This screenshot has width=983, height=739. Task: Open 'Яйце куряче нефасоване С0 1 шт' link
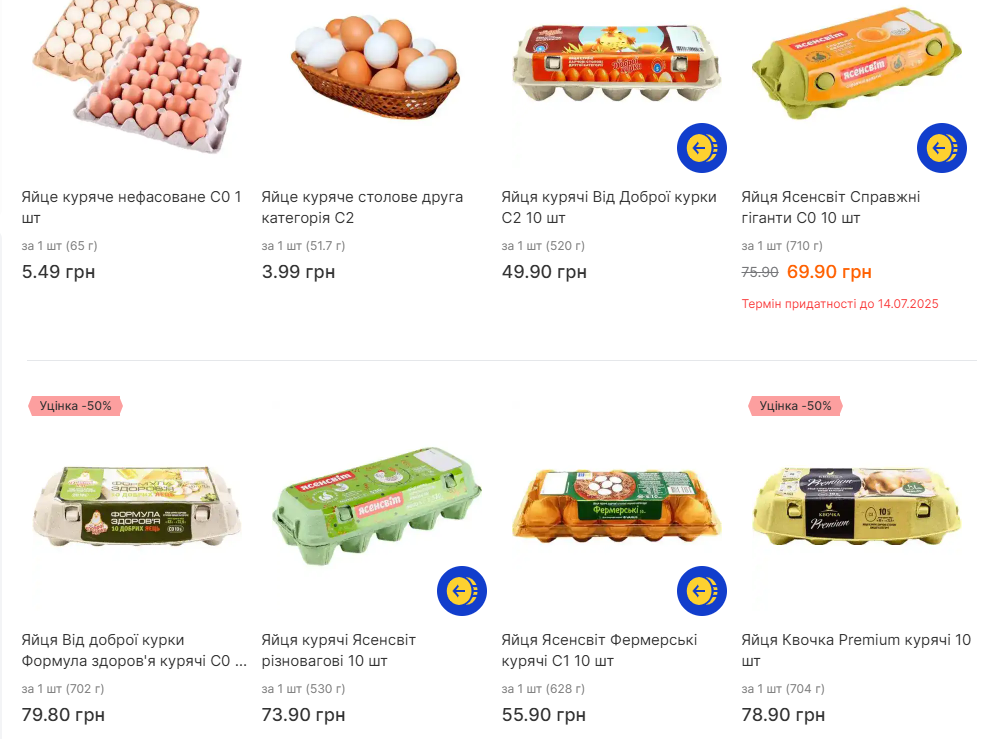[132, 207]
